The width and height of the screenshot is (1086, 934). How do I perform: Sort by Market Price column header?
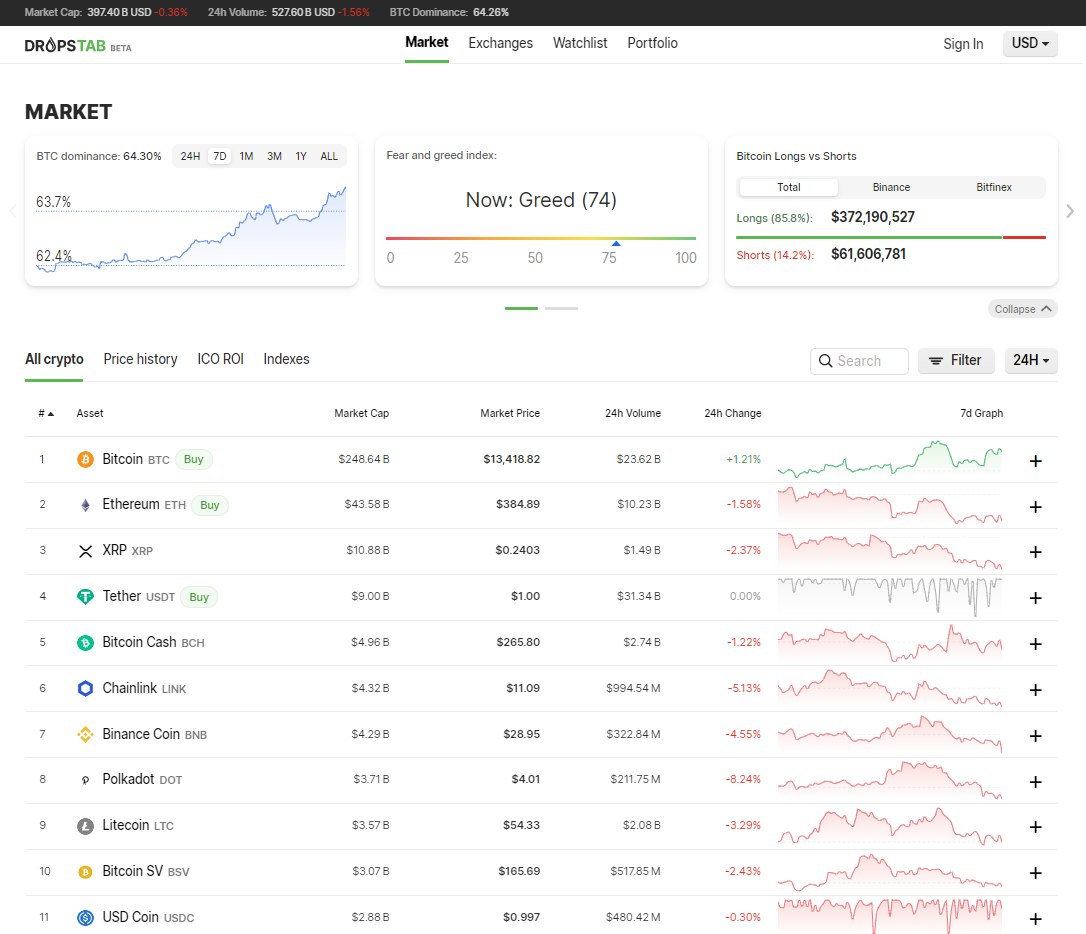point(510,413)
